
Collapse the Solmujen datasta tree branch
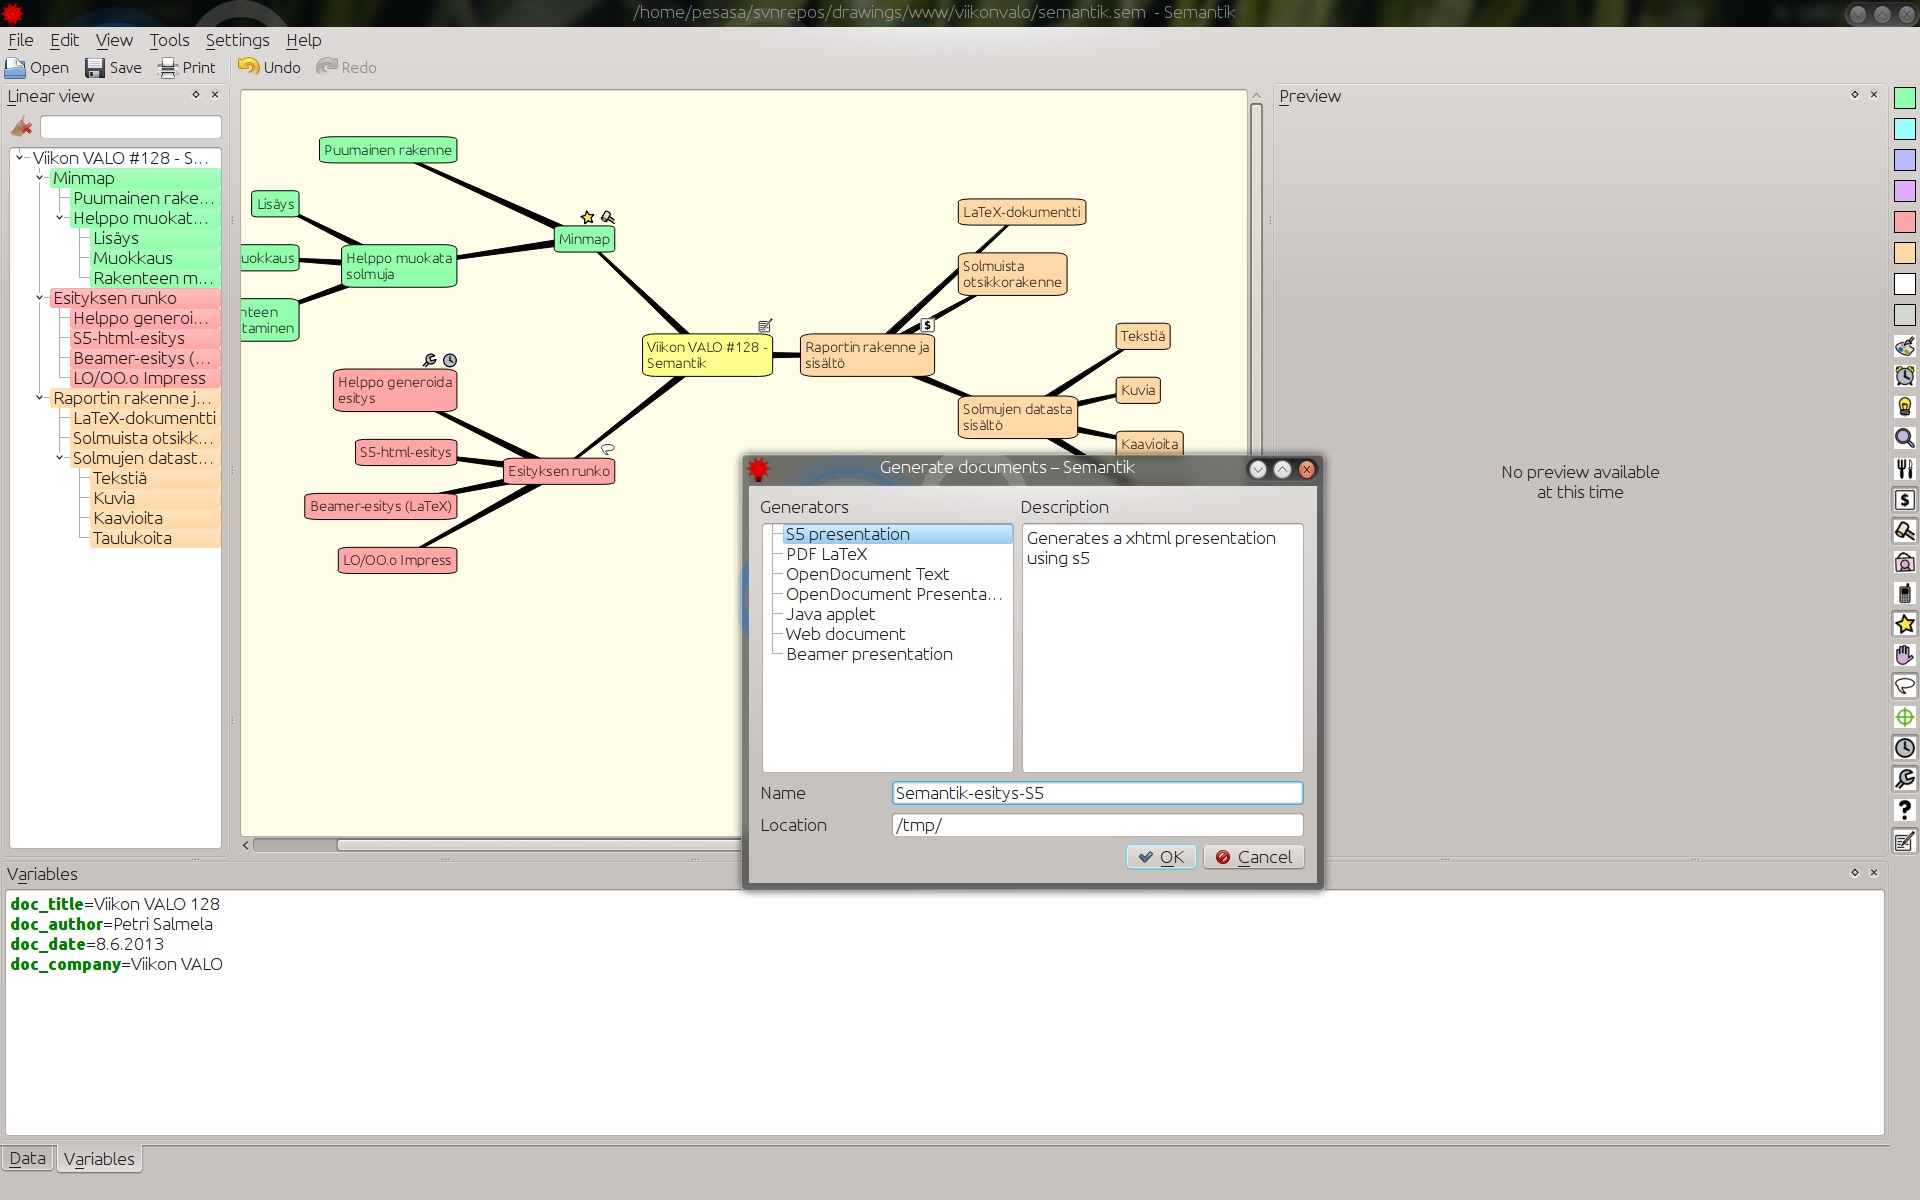[60, 458]
